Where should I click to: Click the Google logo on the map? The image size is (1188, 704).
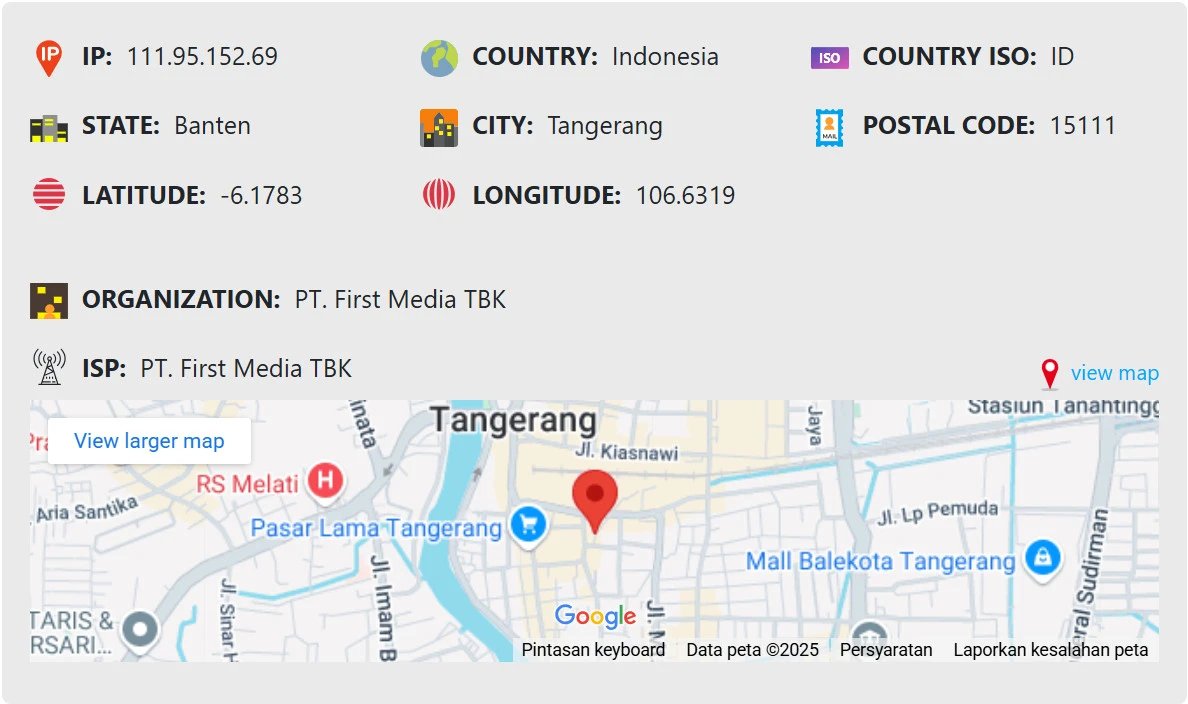[x=595, y=616]
